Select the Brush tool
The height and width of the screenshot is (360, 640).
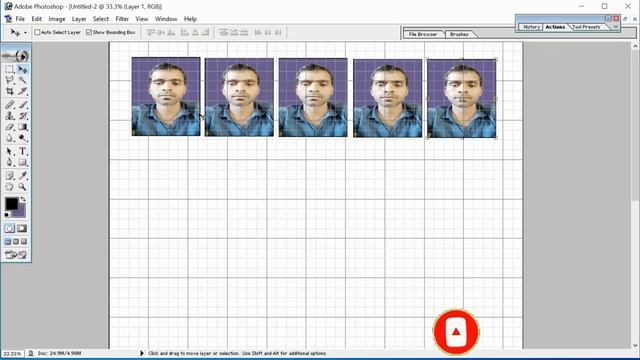click(x=22, y=105)
